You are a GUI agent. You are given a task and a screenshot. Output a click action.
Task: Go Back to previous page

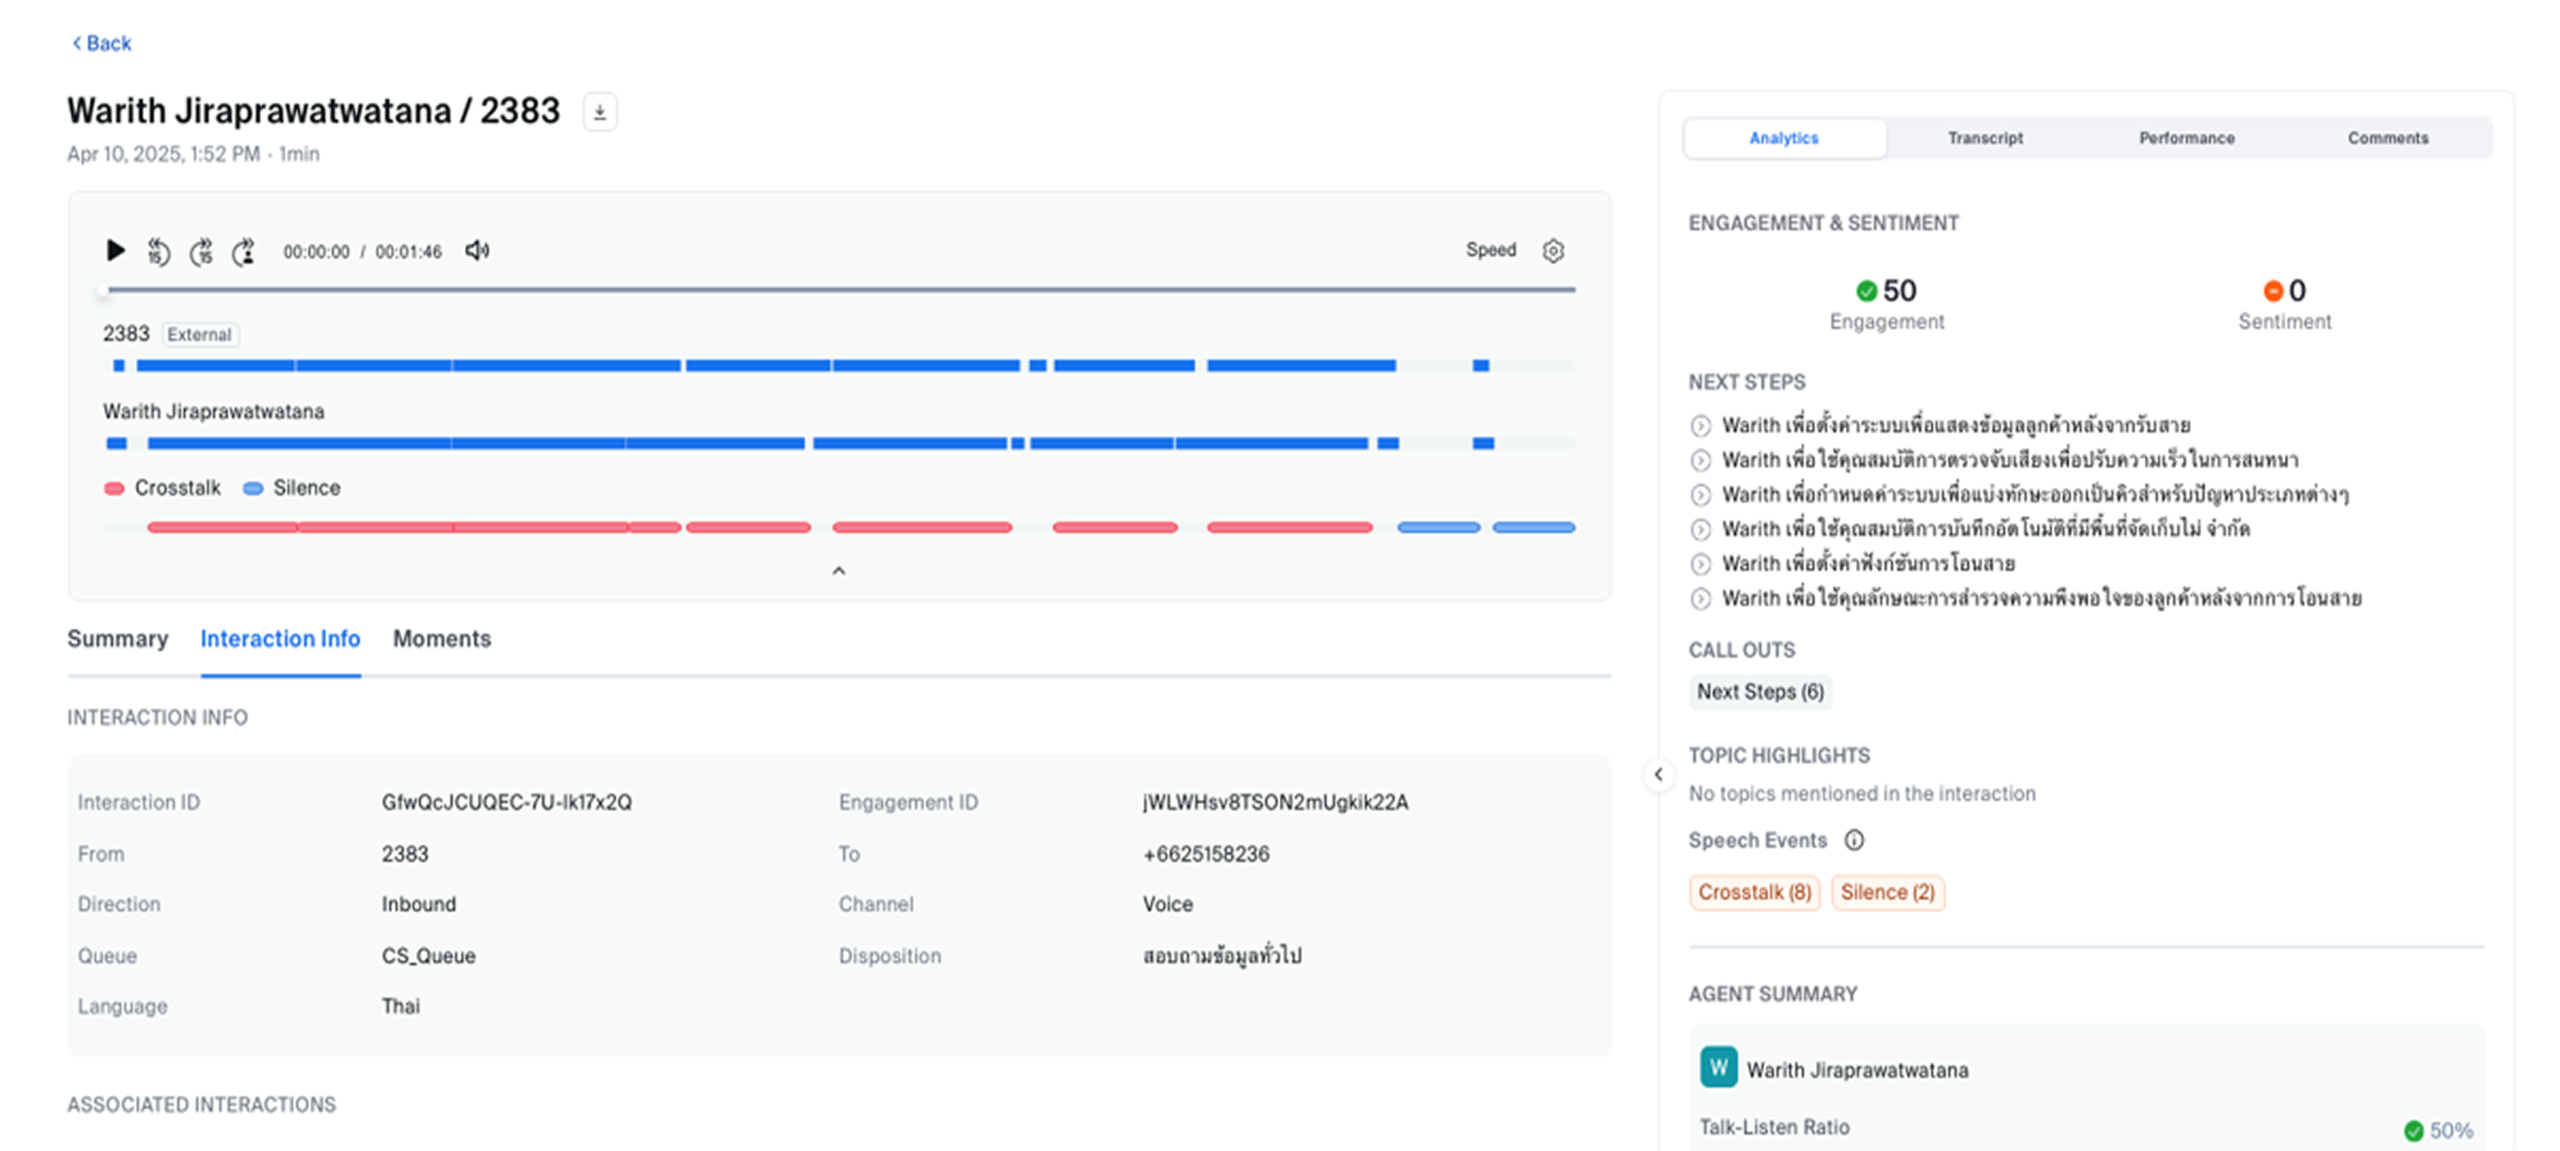click(x=101, y=43)
